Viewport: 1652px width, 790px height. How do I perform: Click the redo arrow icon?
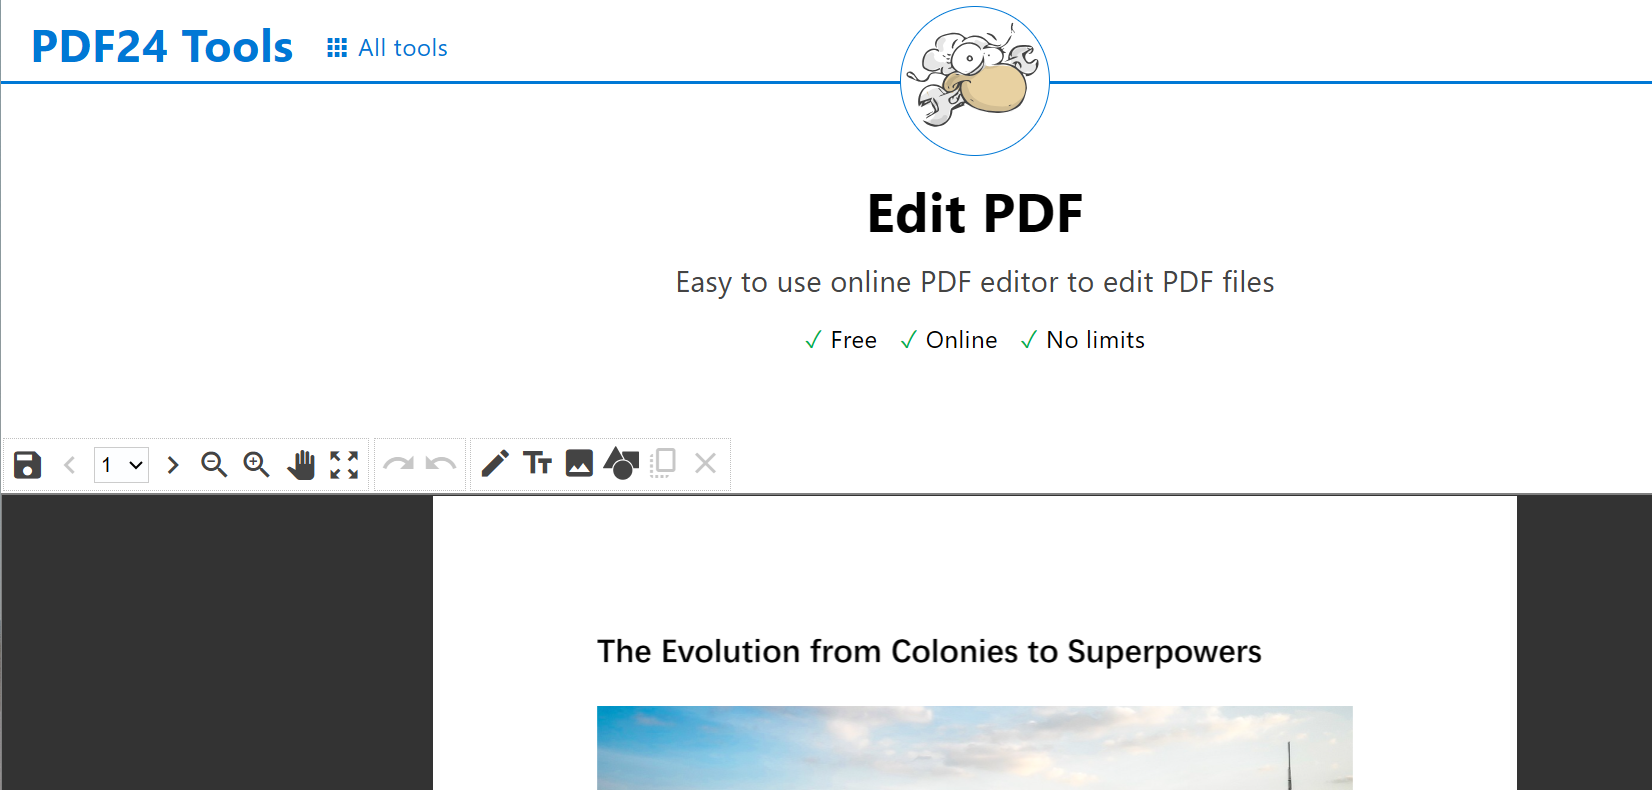[398, 464]
